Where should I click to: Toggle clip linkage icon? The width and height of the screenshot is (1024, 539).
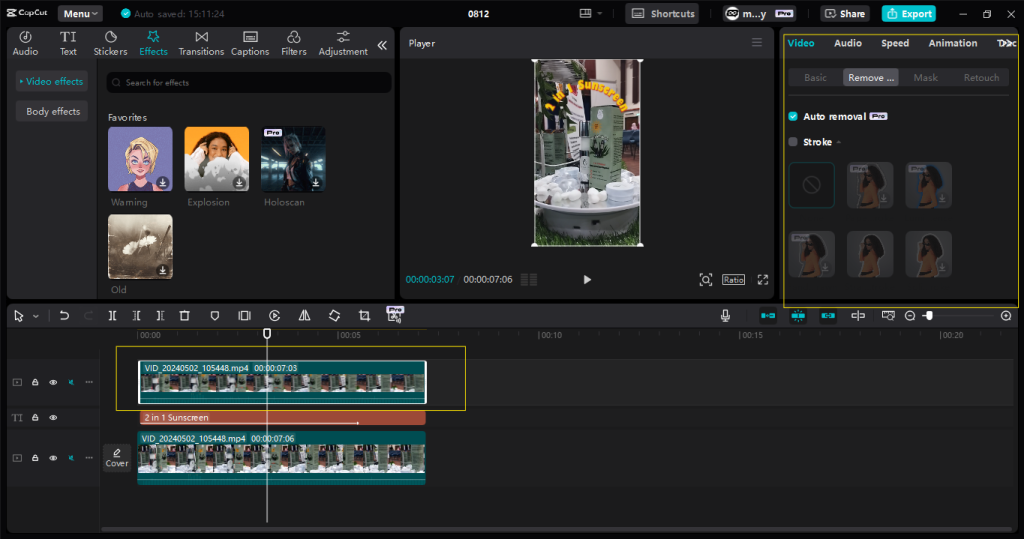[x=828, y=316]
